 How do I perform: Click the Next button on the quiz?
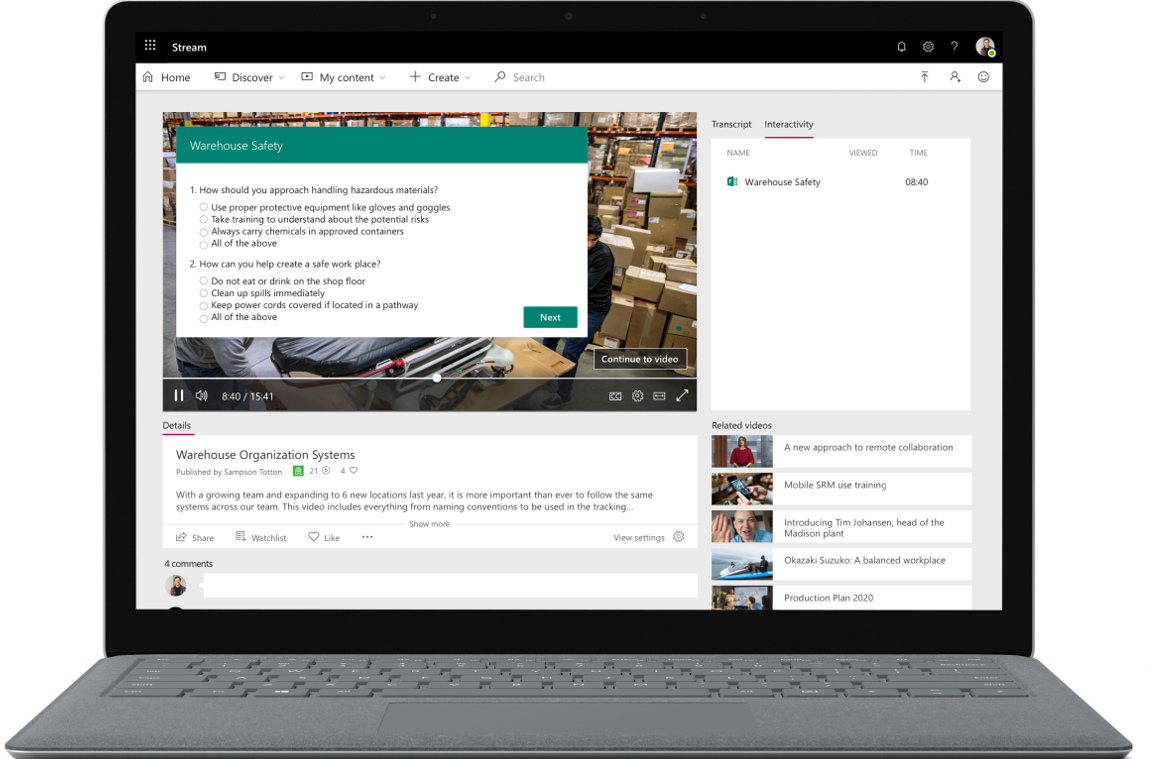(x=550, y=317)
